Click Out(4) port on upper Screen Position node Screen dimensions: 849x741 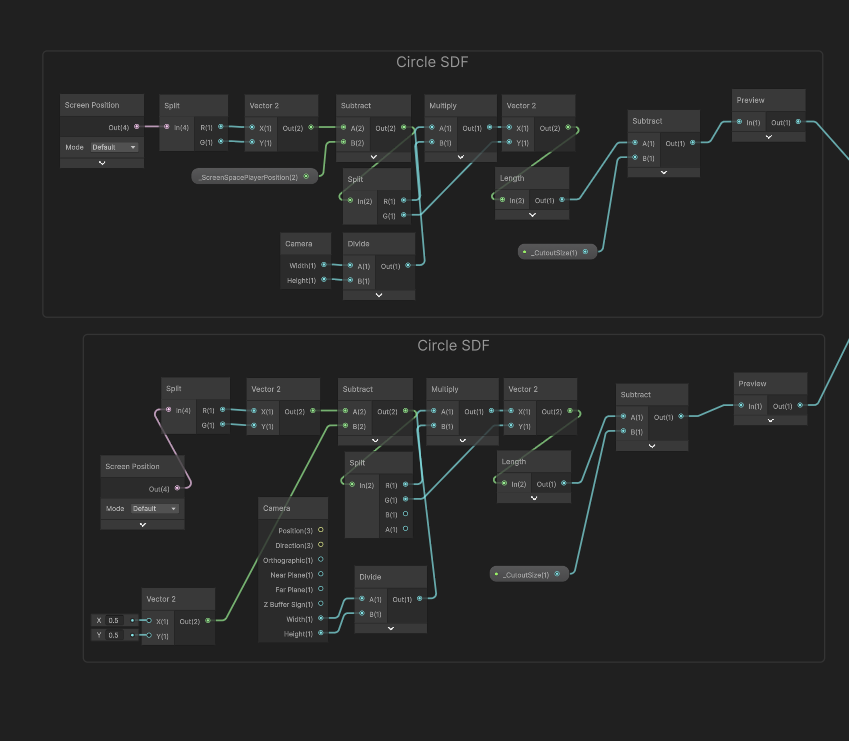pos(137,127)
